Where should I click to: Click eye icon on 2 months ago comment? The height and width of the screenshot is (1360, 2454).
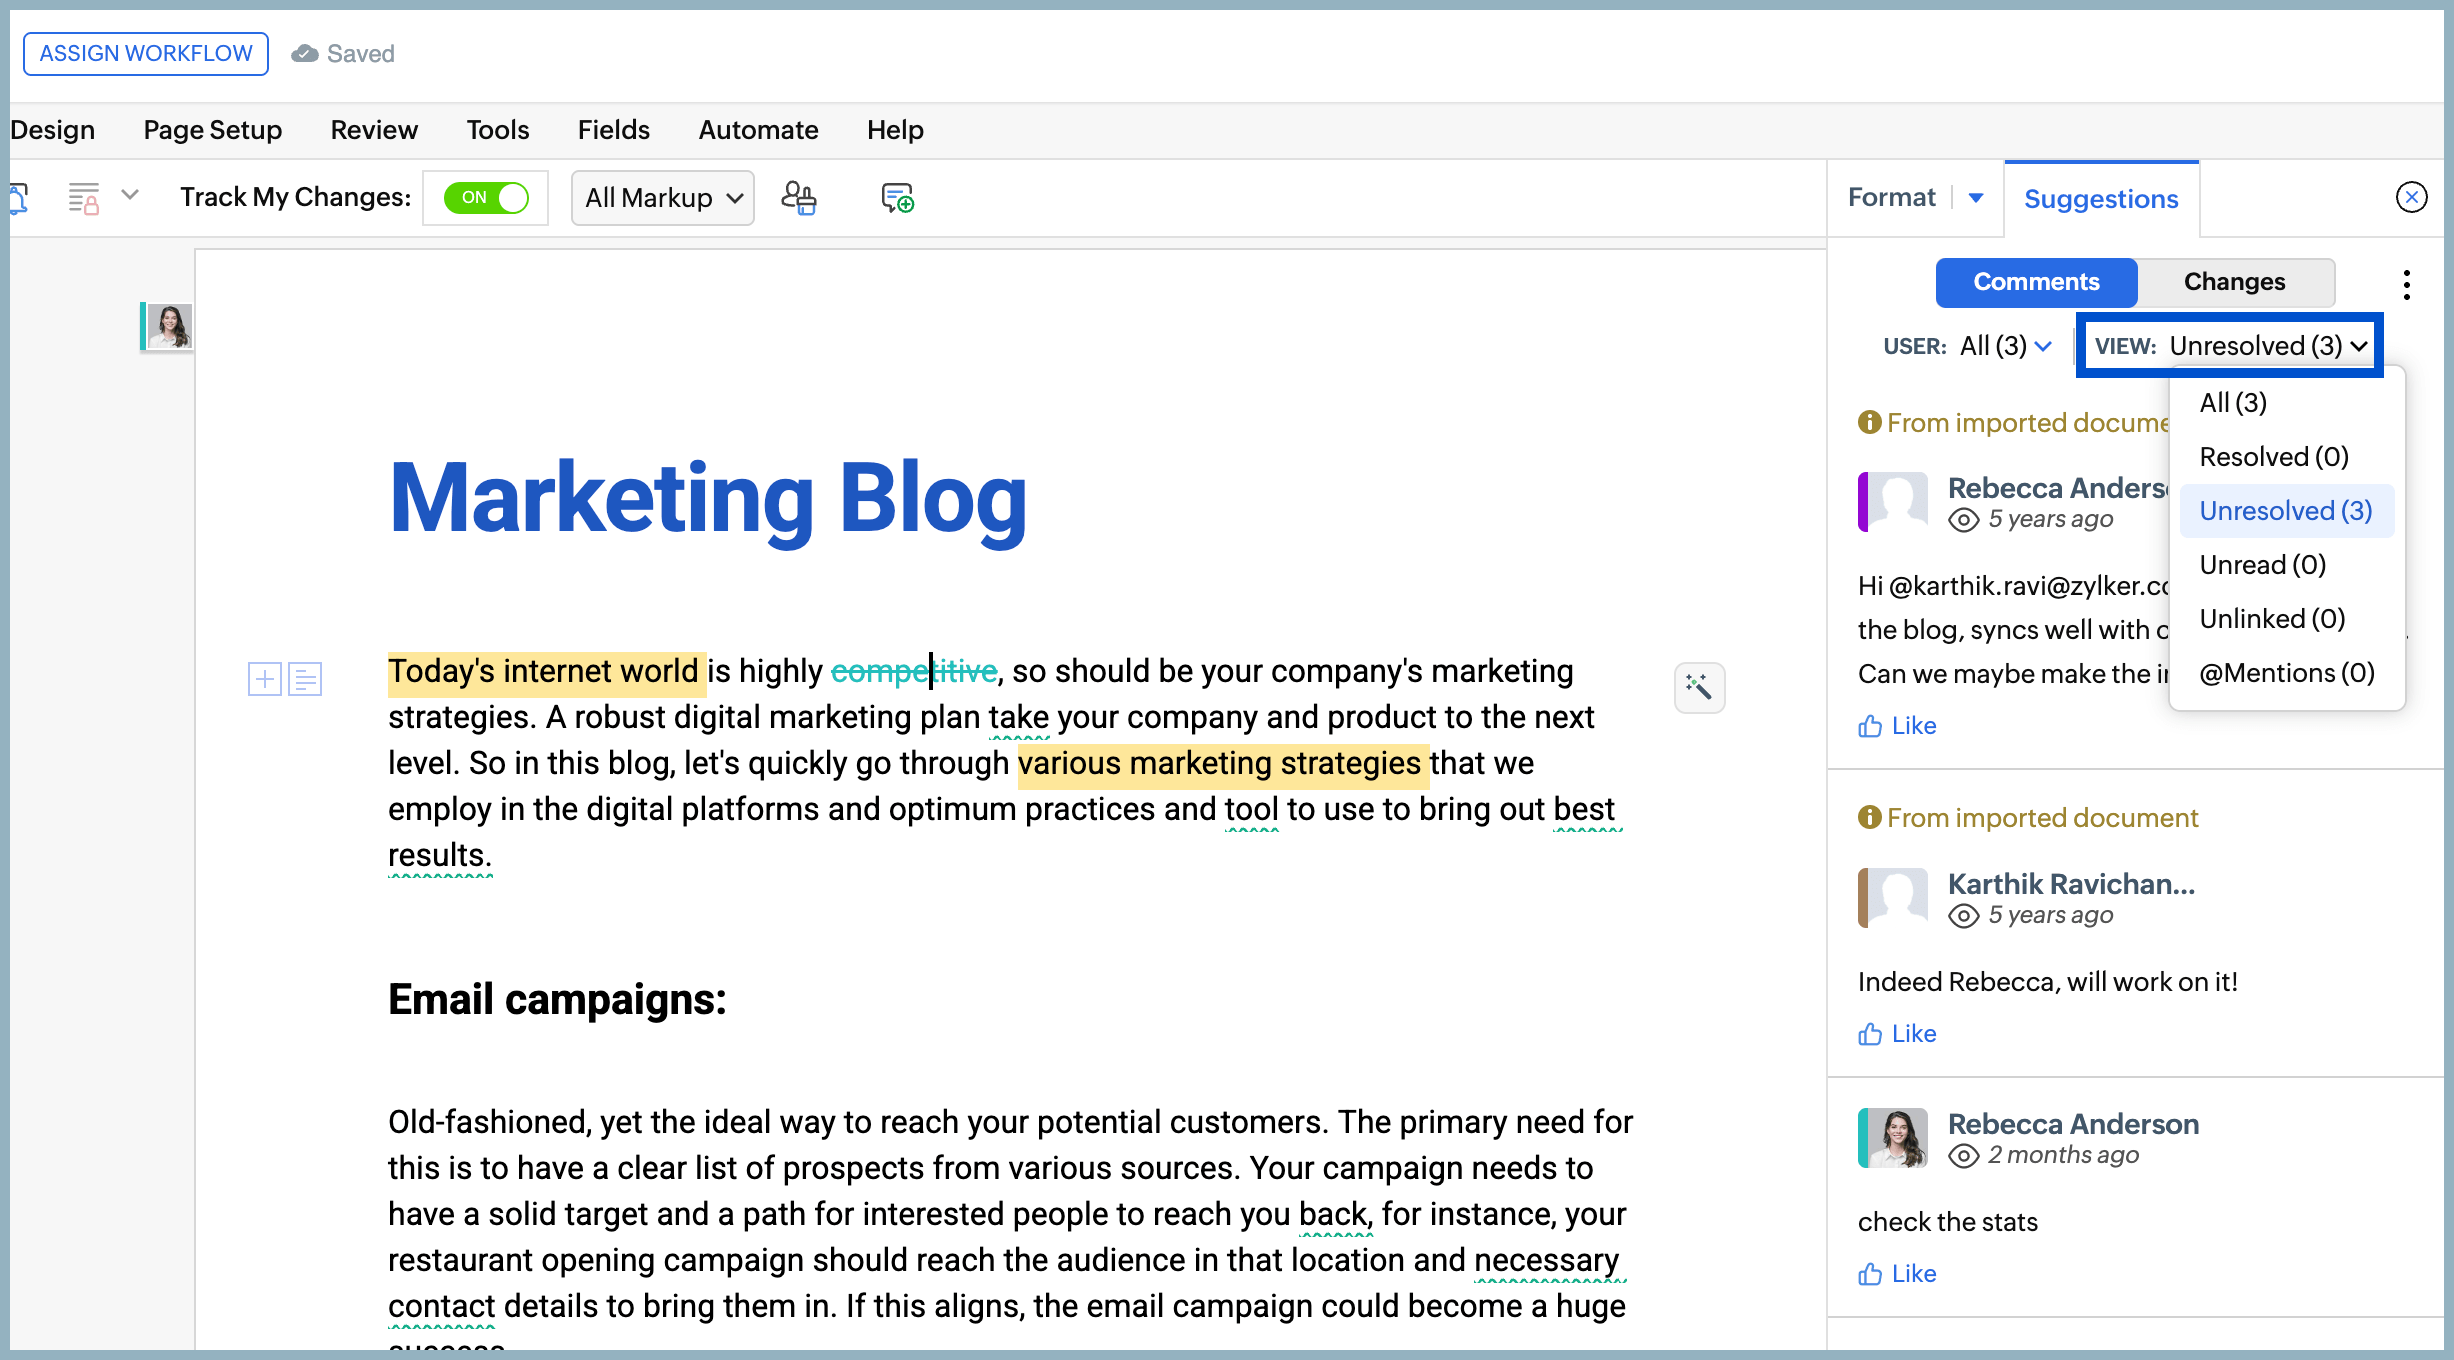pyautogui.click(x=1964, y=1156)
